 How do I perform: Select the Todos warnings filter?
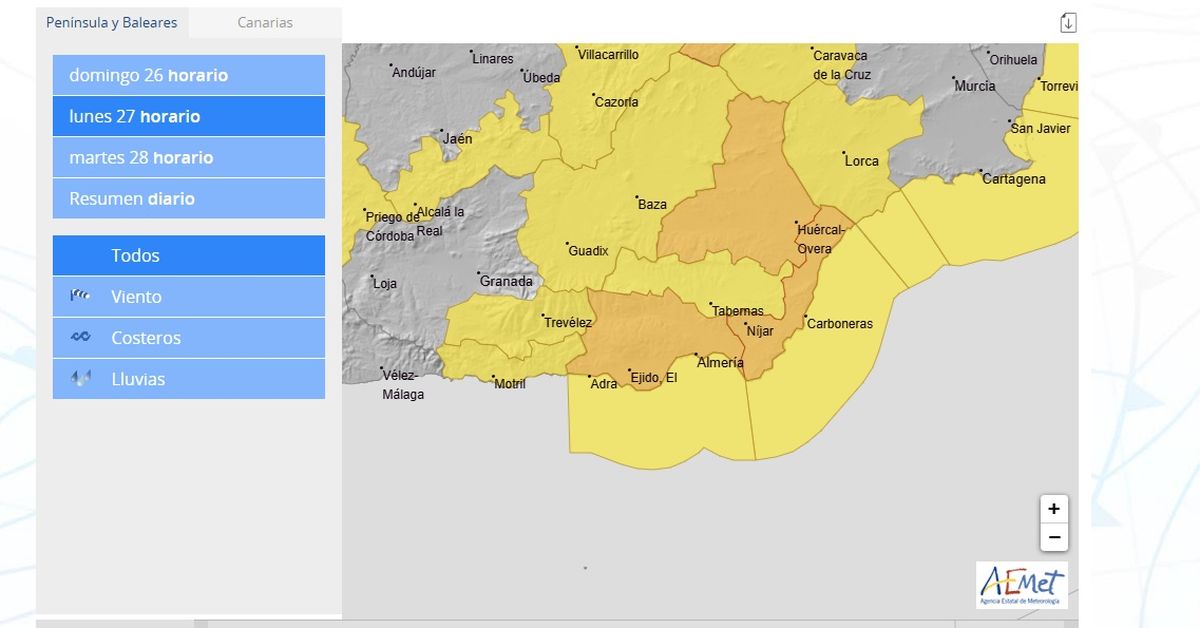click(189, 255)
